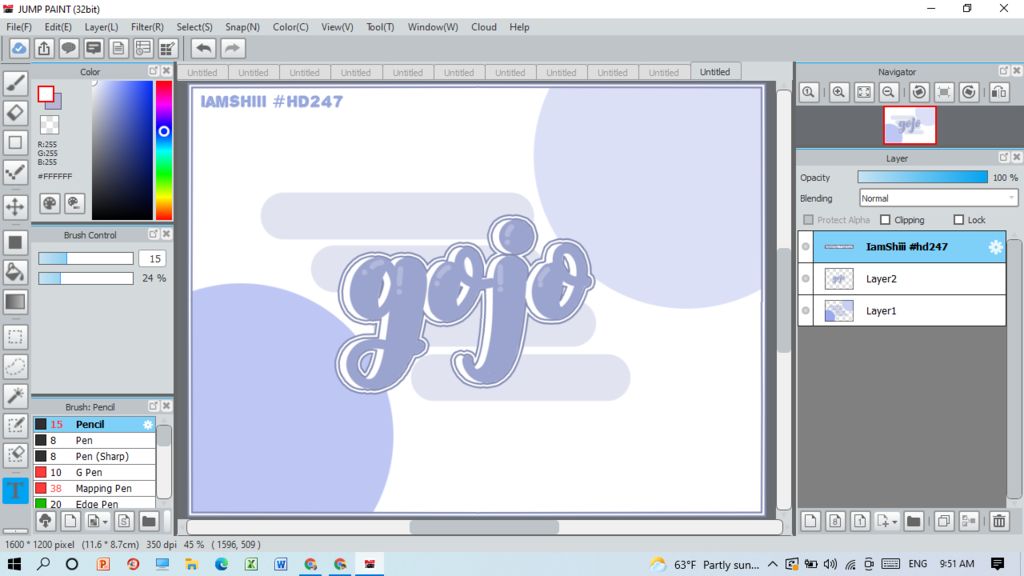The image size is (1024, 576).
Task: Open gear settings for Pencil brush
Action: pos(148,424)
